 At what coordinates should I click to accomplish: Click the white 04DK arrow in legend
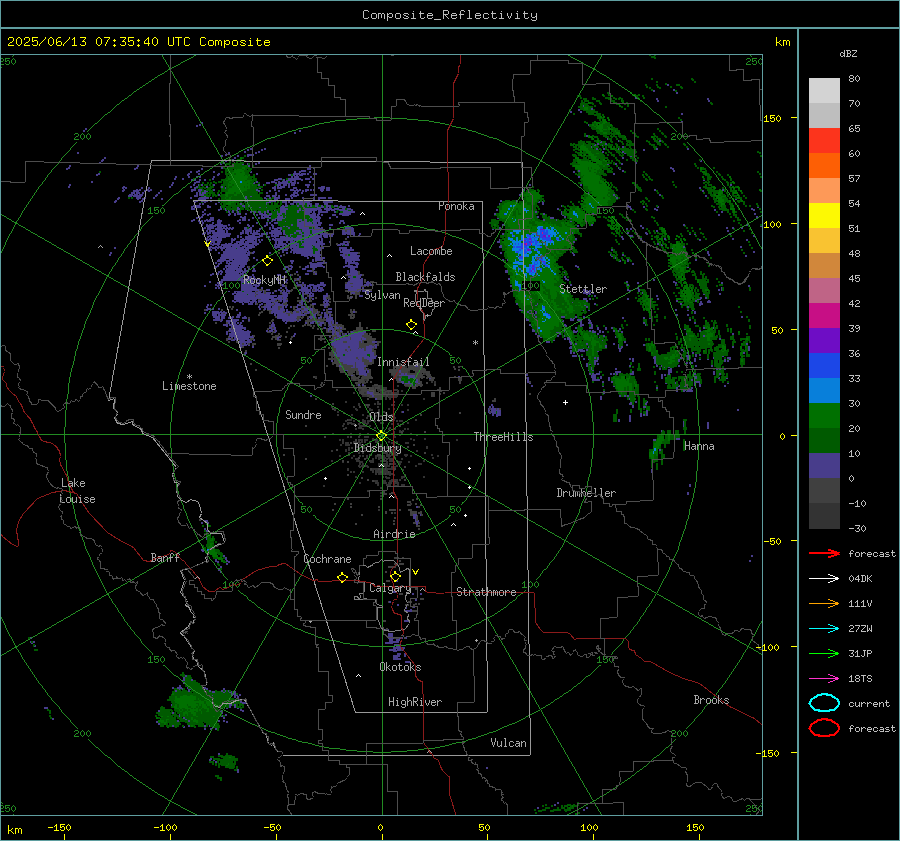[x=824, y=578]
